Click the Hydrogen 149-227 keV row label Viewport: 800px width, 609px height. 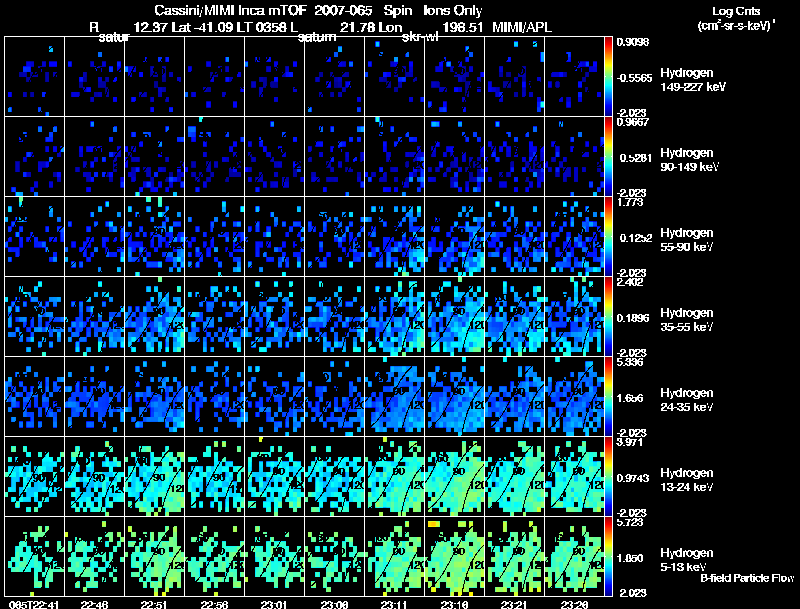[x=692, y=80]
